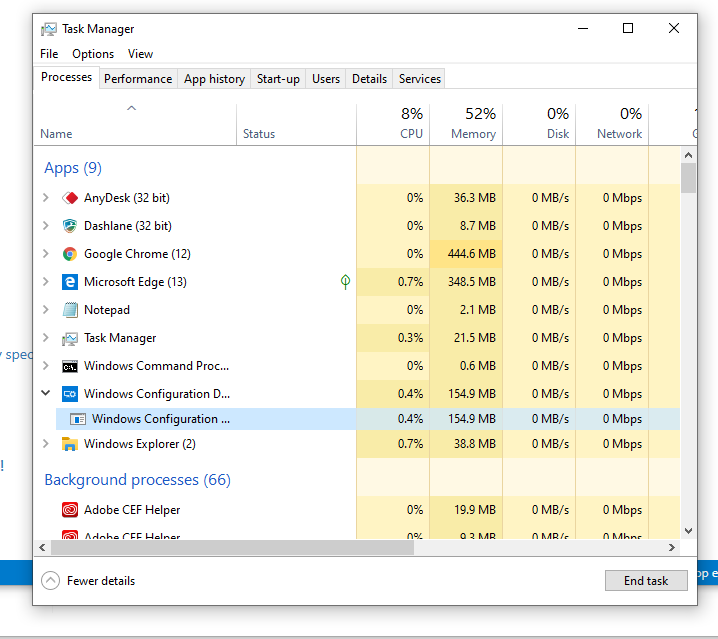Click the Task Manager title bar icon

coord(49,29)
